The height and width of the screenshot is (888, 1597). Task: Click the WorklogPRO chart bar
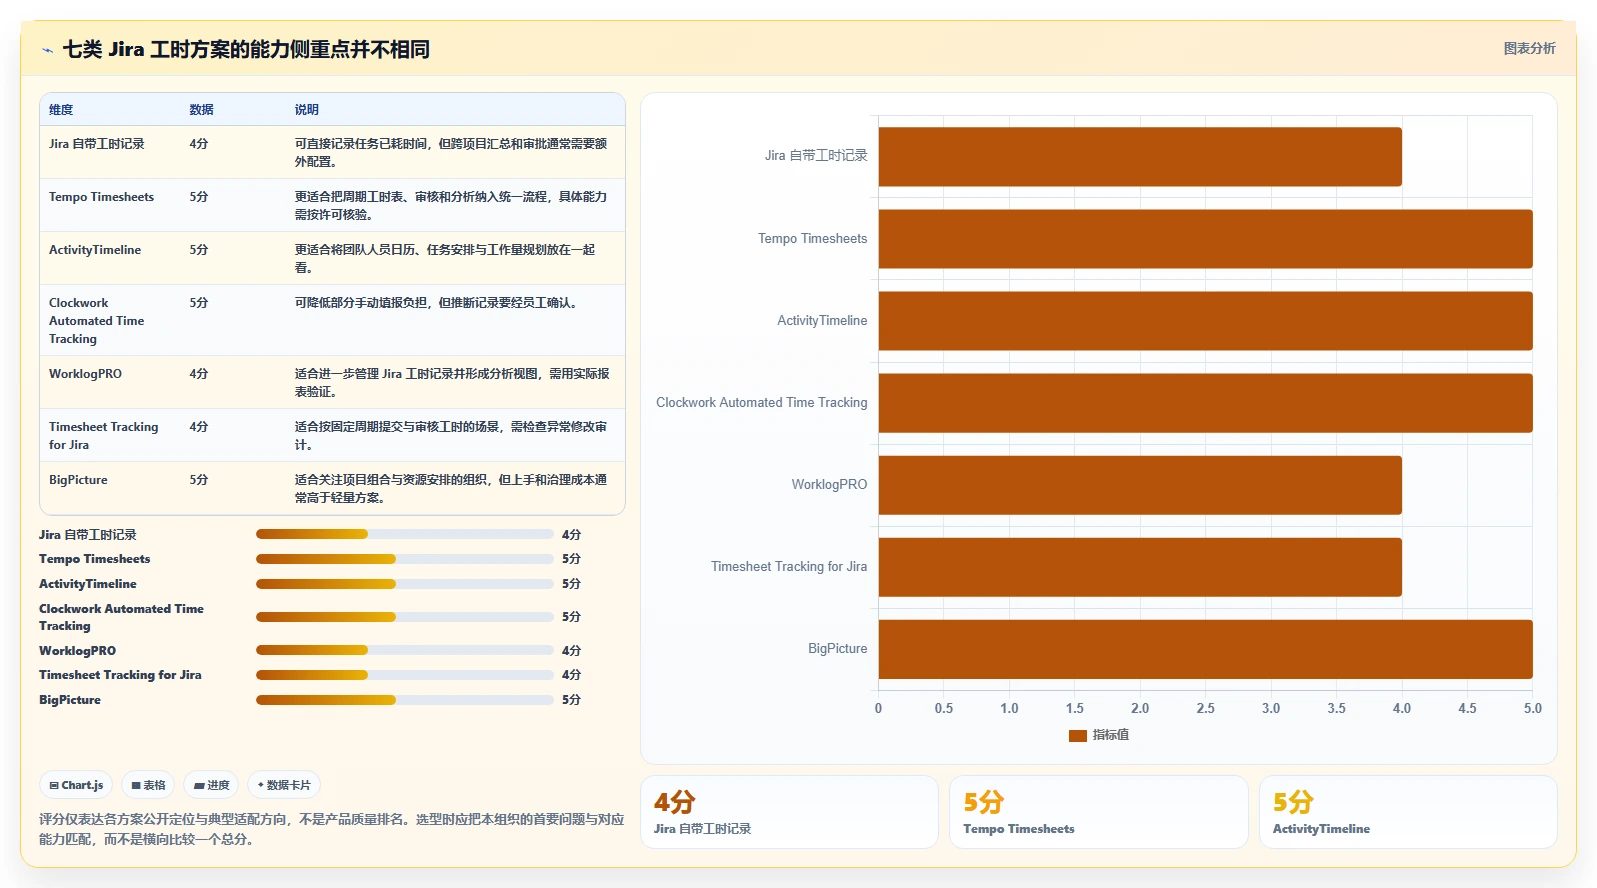point(1140,485)
